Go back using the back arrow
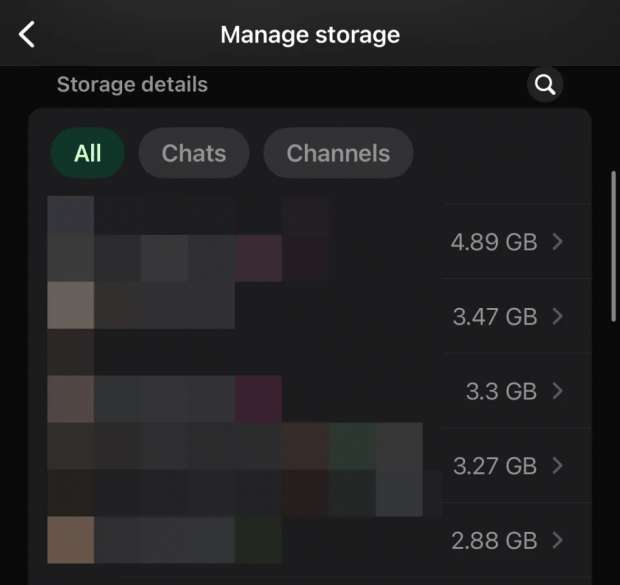This screenshot has height=585, width=620. click(x=27, y=35)
